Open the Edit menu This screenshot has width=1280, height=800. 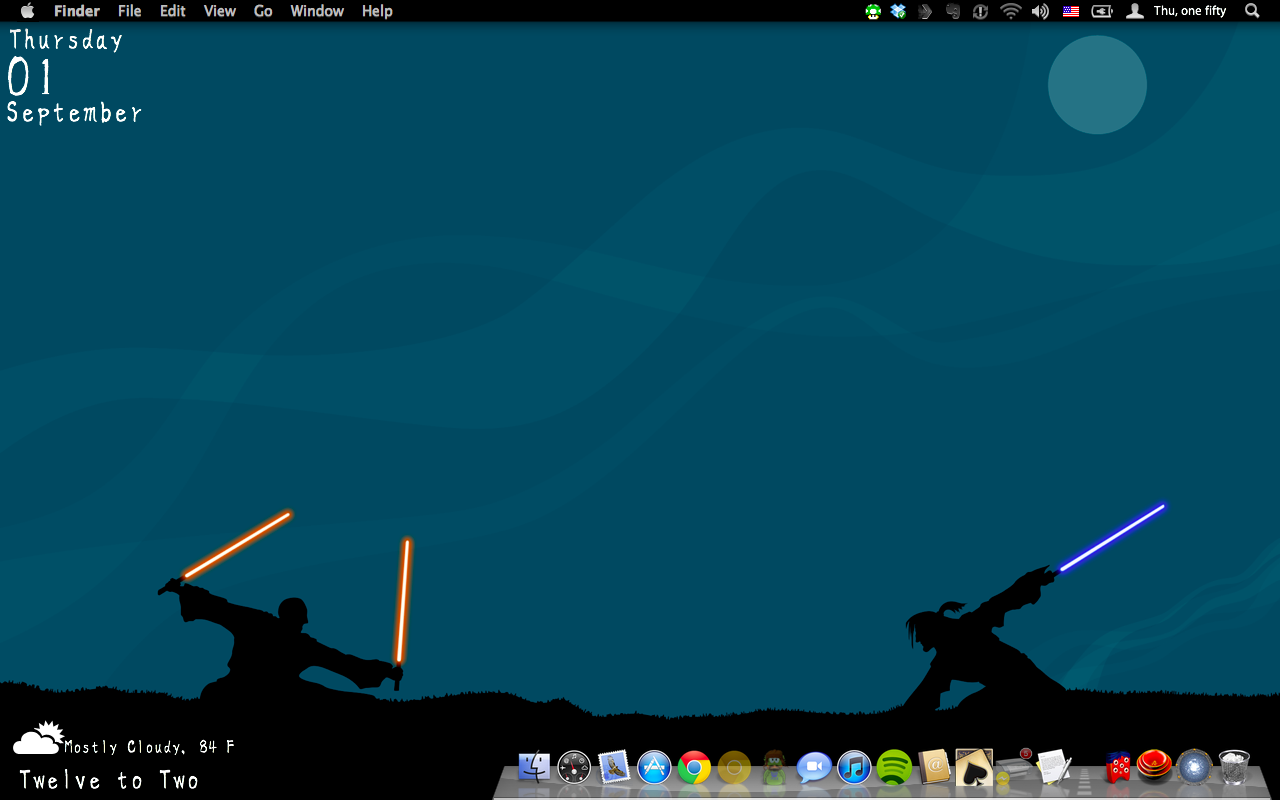click(173, 11)
